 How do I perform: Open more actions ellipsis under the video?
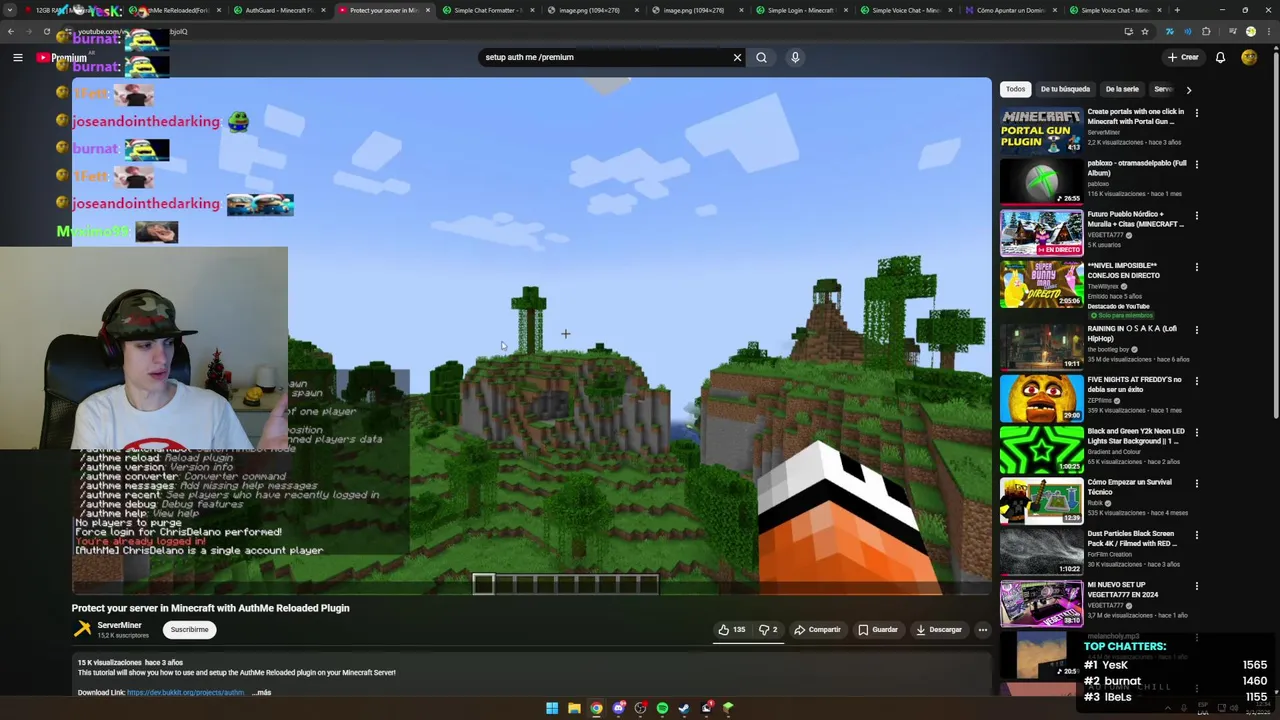click(982, 630)
